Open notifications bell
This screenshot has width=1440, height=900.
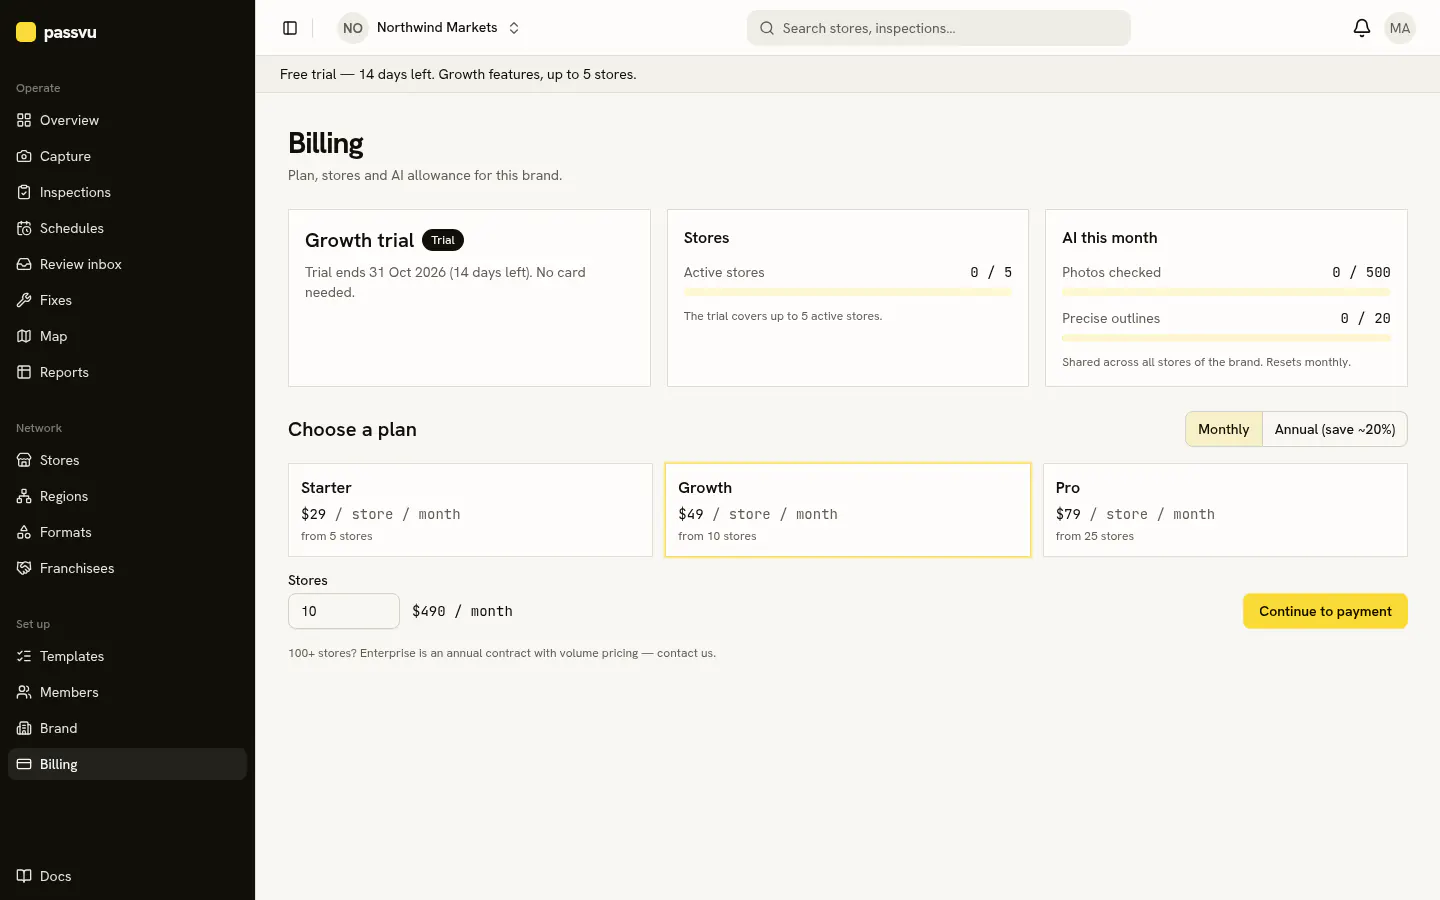click(x=1362, y=28)
